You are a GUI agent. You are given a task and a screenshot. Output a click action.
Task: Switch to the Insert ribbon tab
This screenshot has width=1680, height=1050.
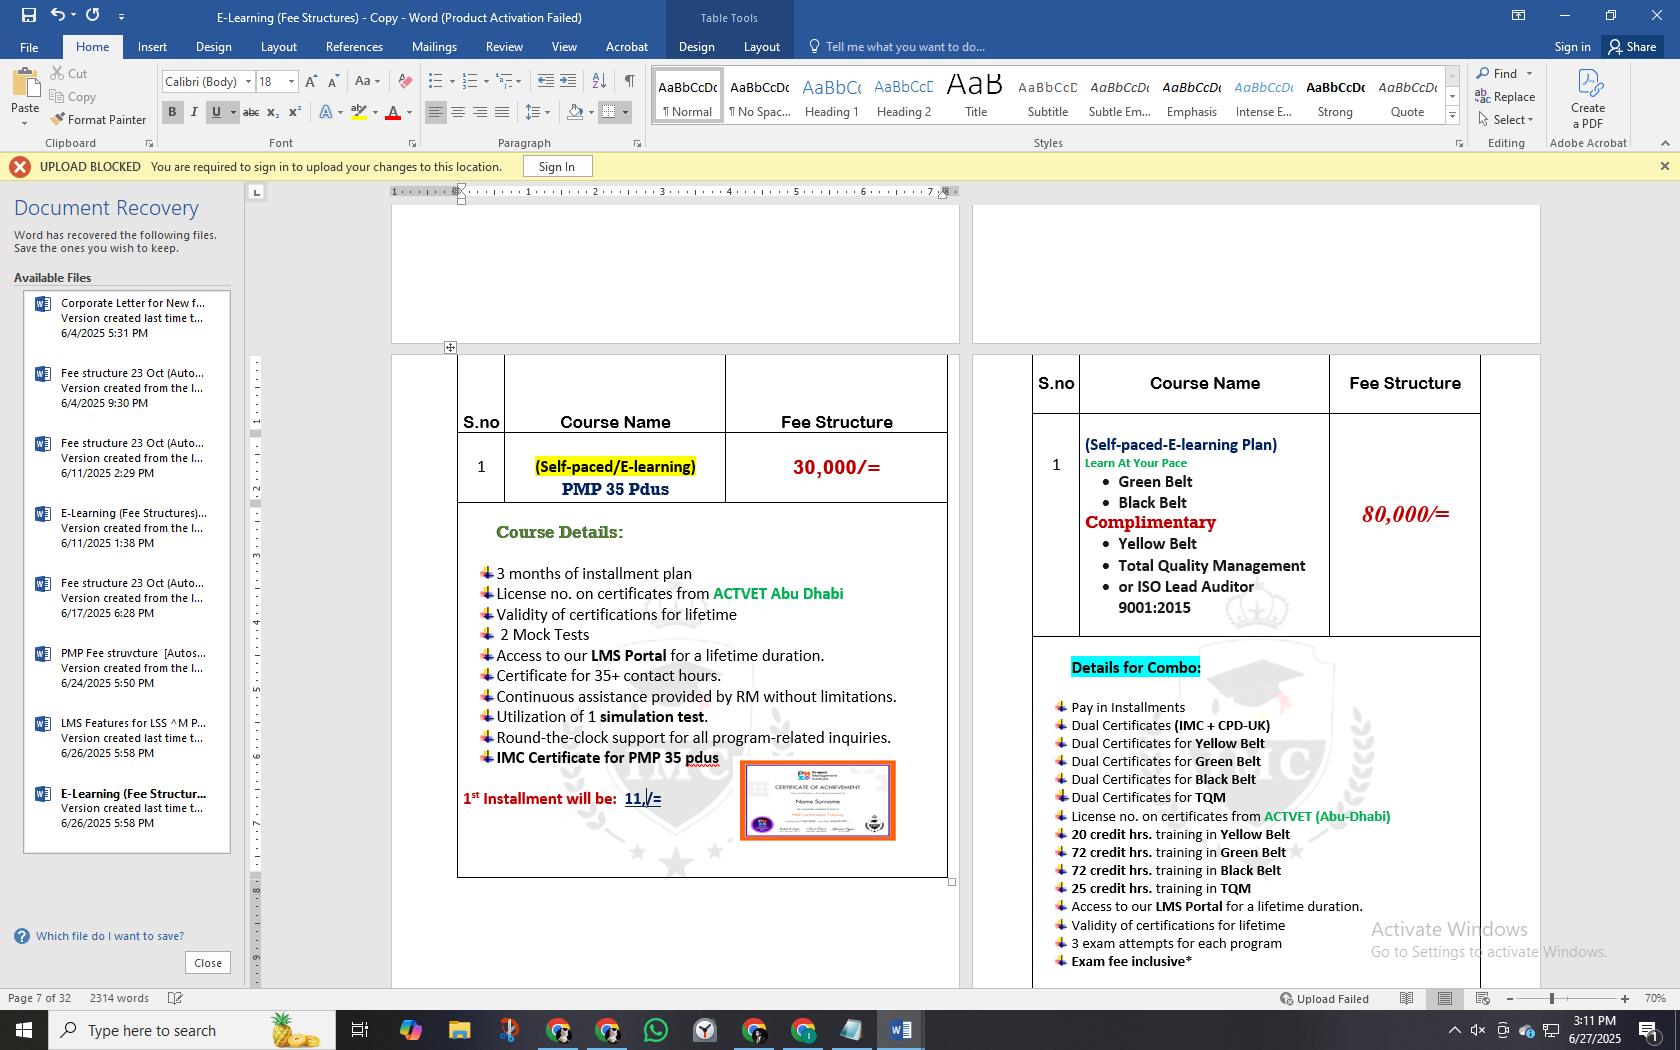point(152,47)
